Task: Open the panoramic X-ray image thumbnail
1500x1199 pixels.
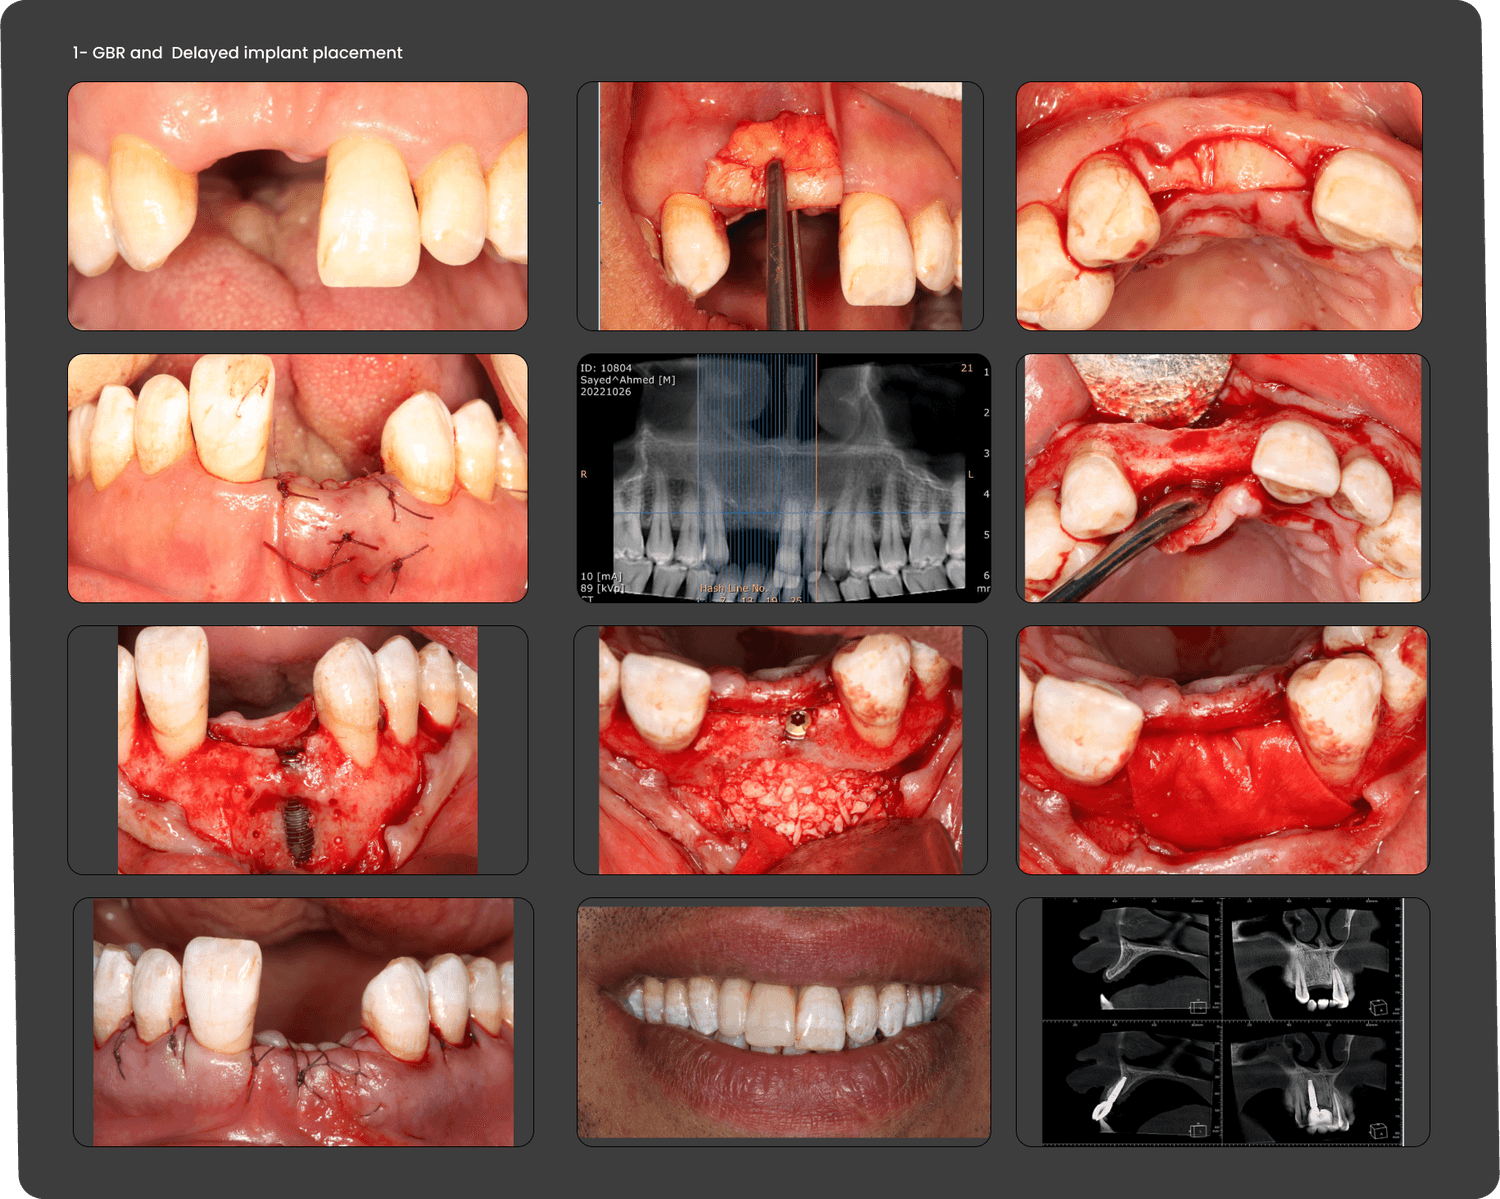Action: pyautogui.click(x=784, y=478)
